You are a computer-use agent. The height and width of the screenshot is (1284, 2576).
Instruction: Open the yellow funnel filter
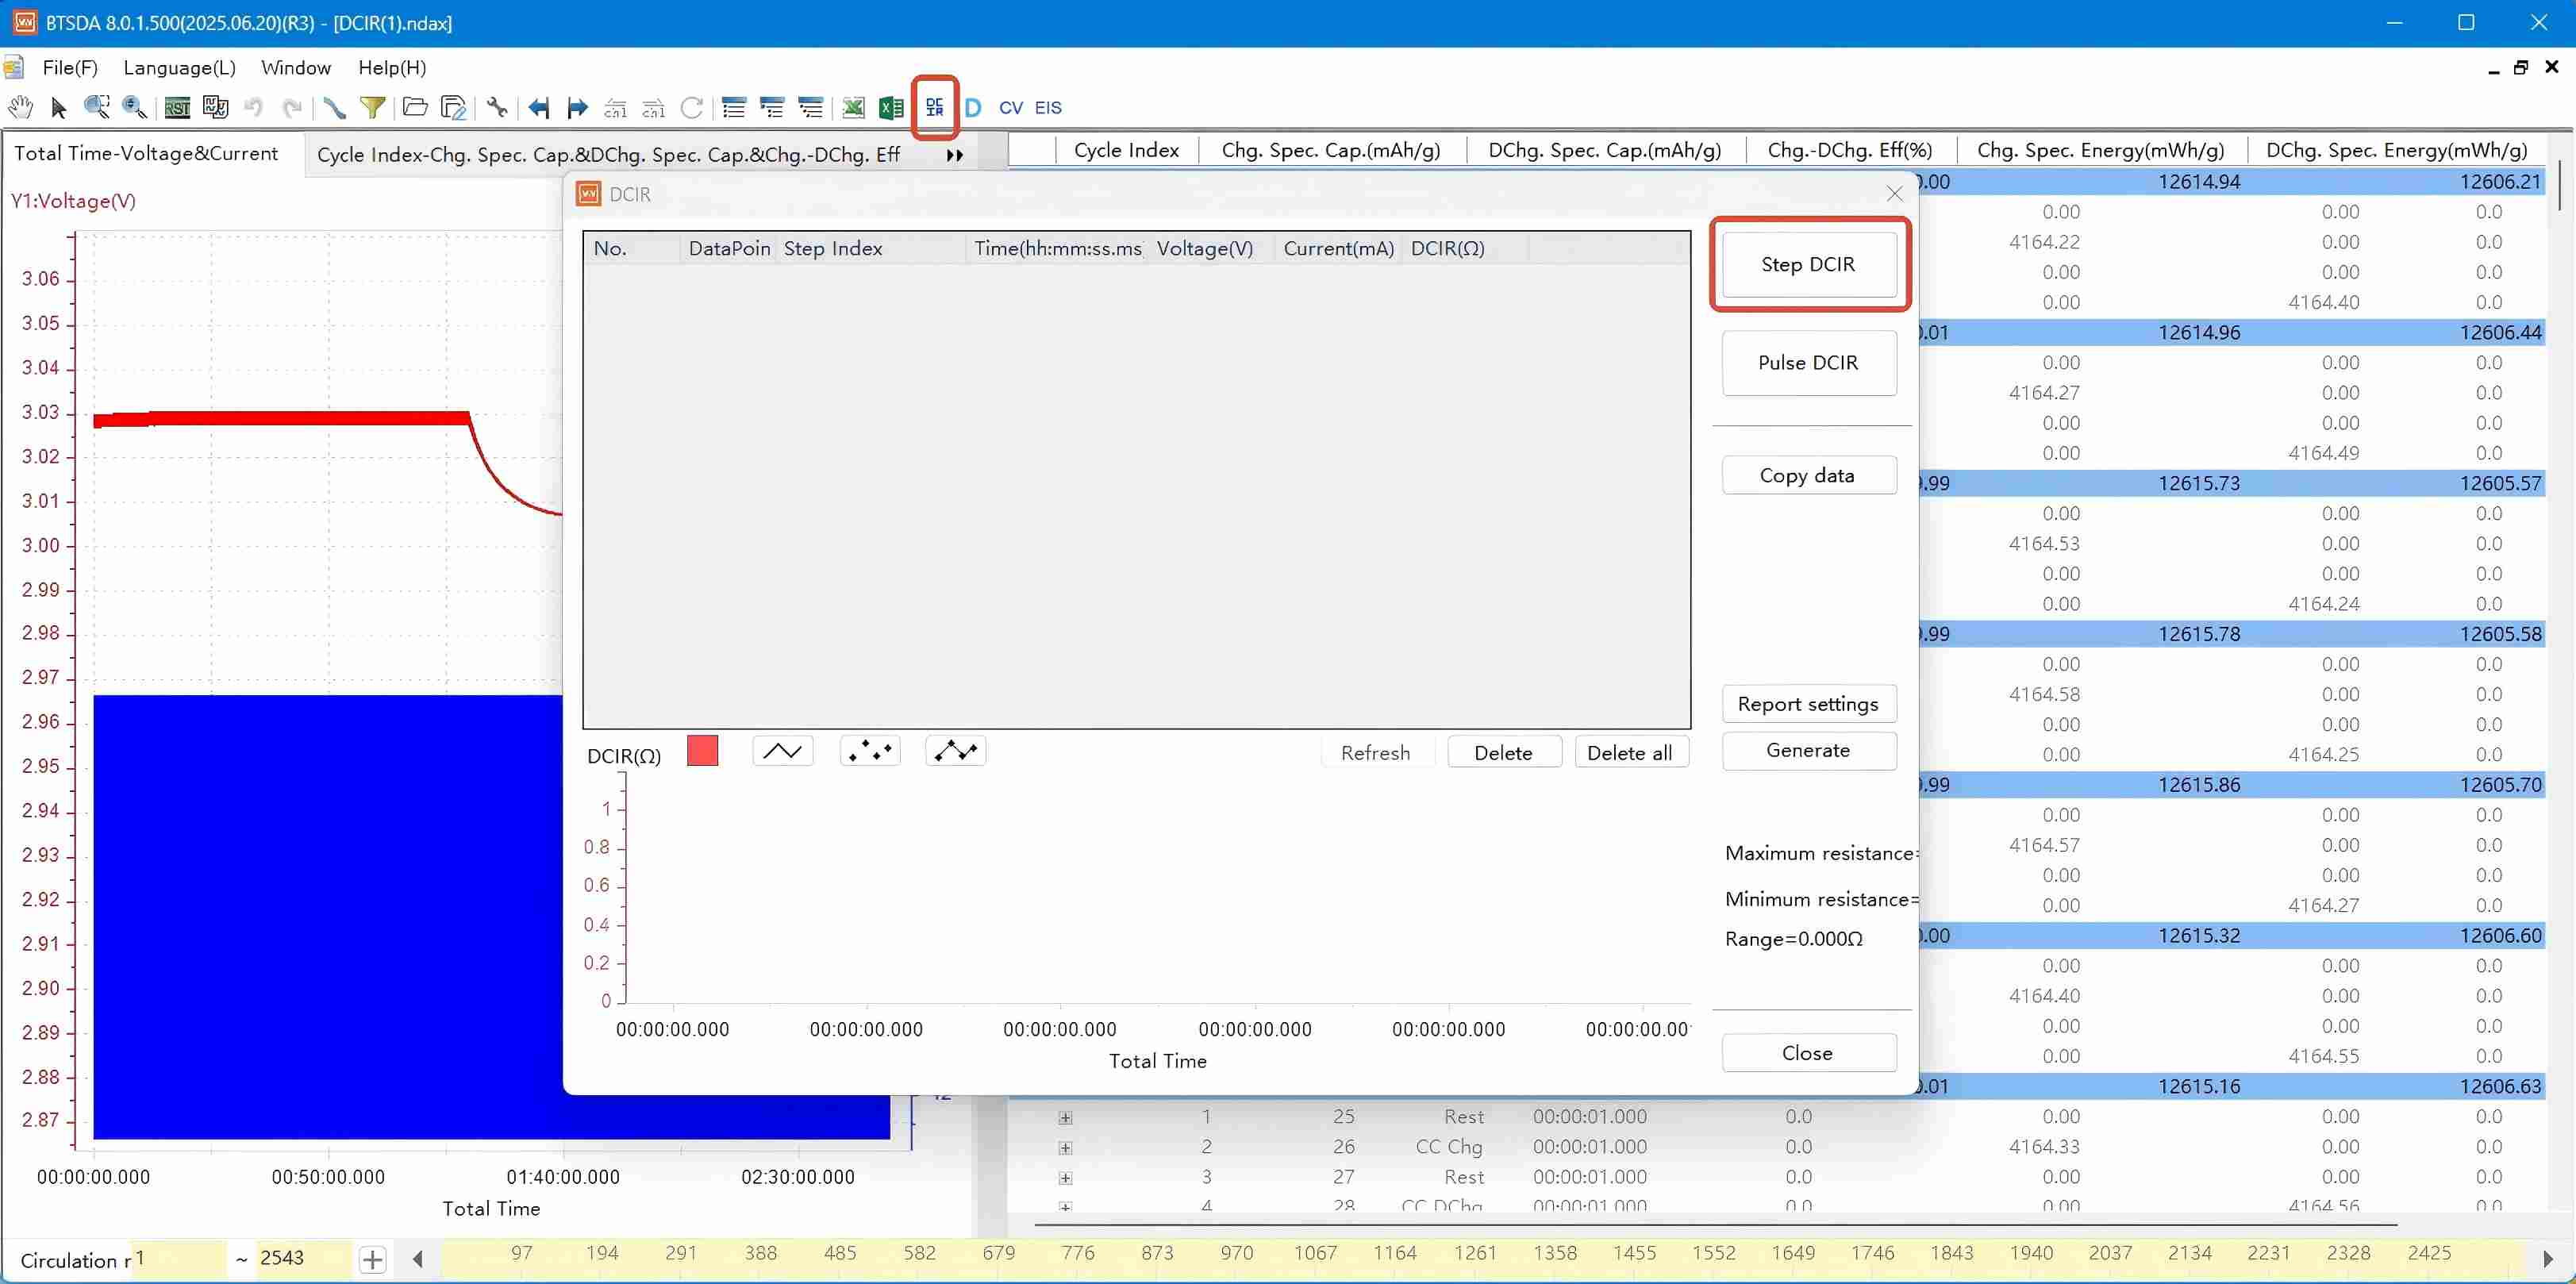coord(372,107)
